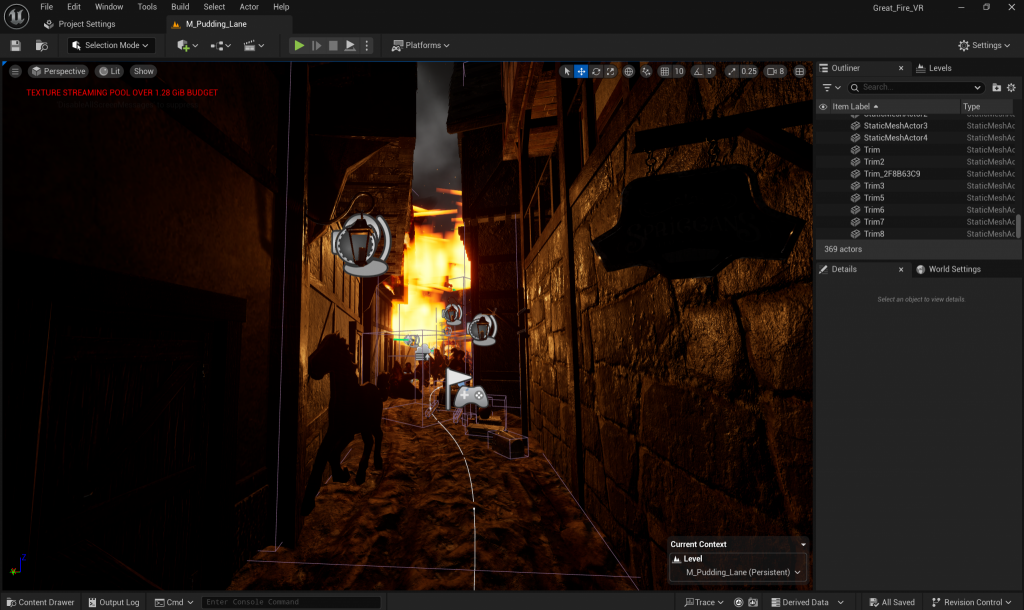Screen dimensions: 1024x610
Task: Open the cinematics clapperboard menu
Action: click(x=253, y=45)
